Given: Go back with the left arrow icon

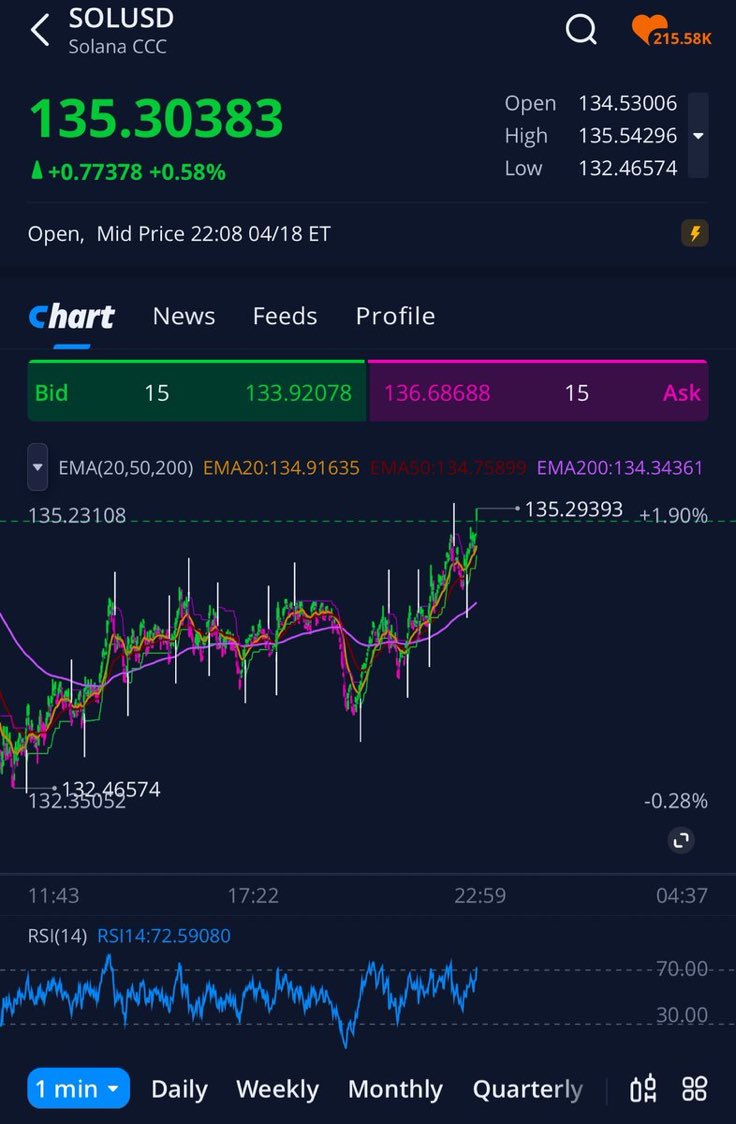Looking at the screenshot, I should (40, 30).
